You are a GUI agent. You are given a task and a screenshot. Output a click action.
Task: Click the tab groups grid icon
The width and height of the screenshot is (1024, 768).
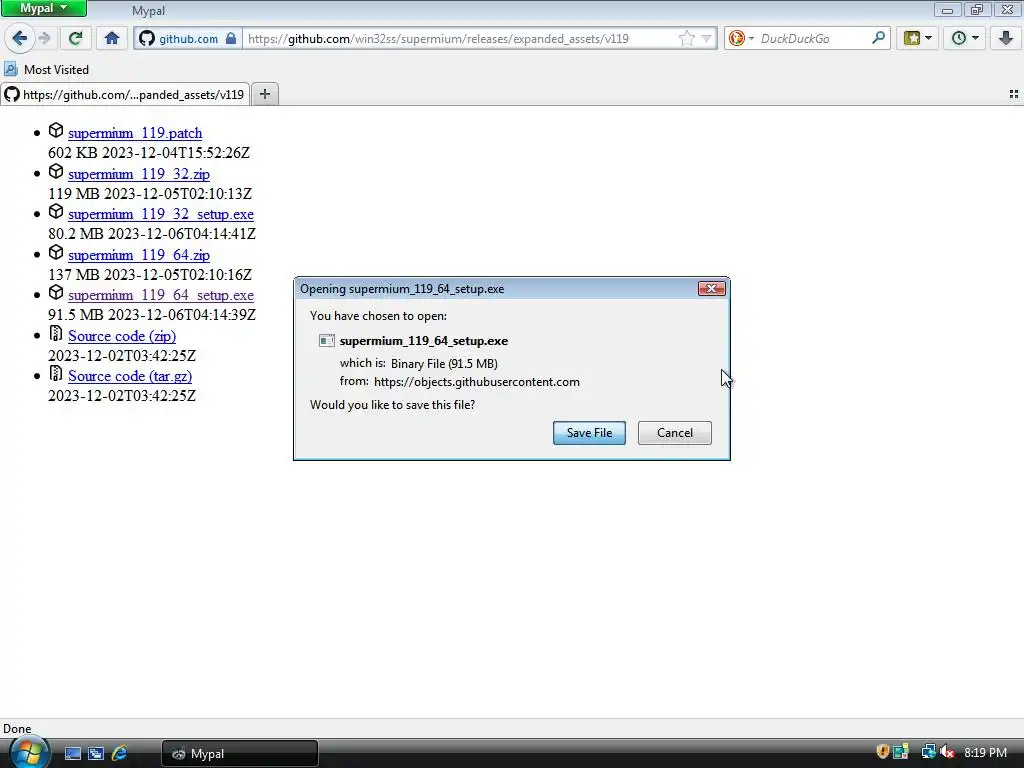(1014, 95)
